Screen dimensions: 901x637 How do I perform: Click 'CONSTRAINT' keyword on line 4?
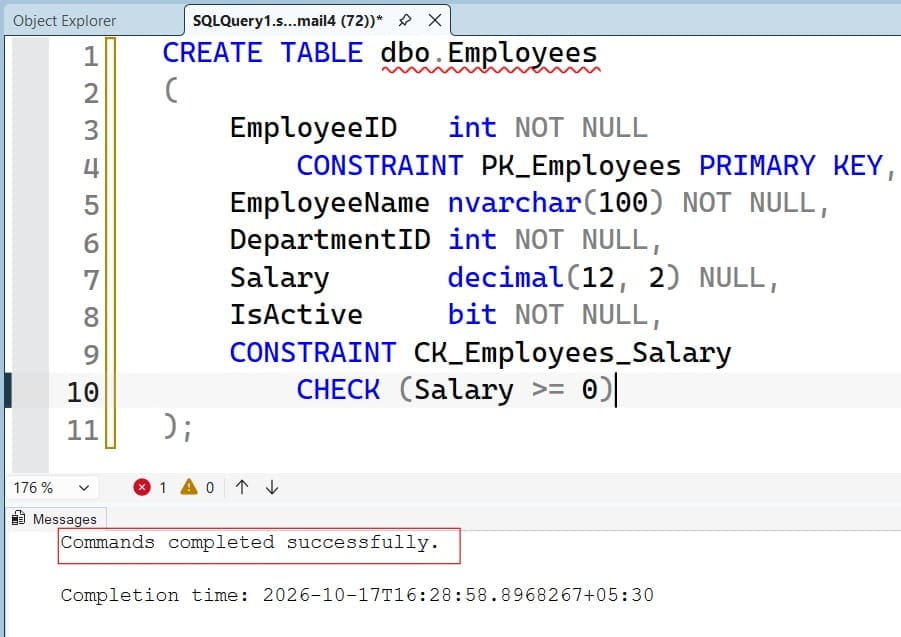point(379,166)
